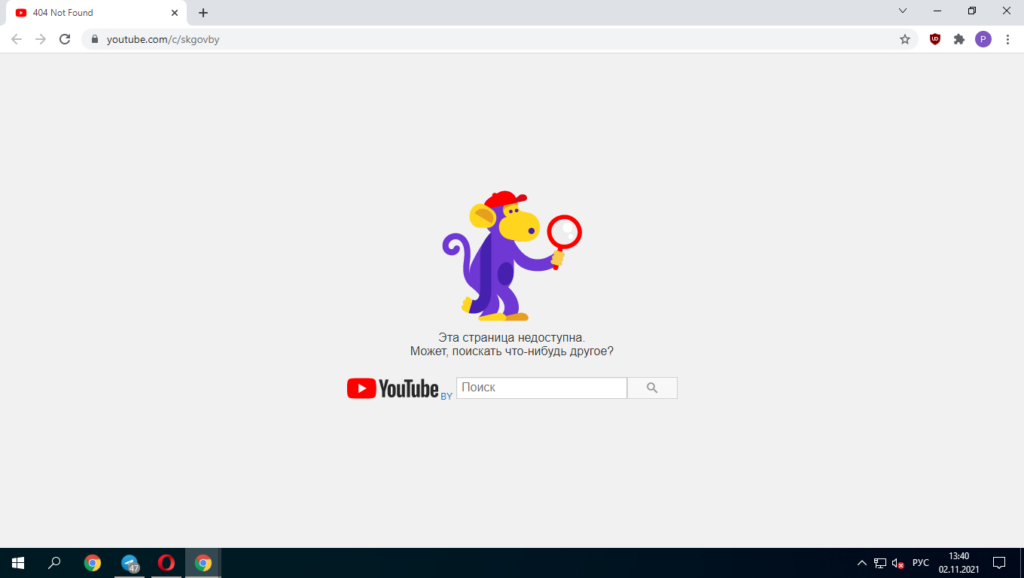
Task: Open a new tab with plus button
Action: pos(203,13)
